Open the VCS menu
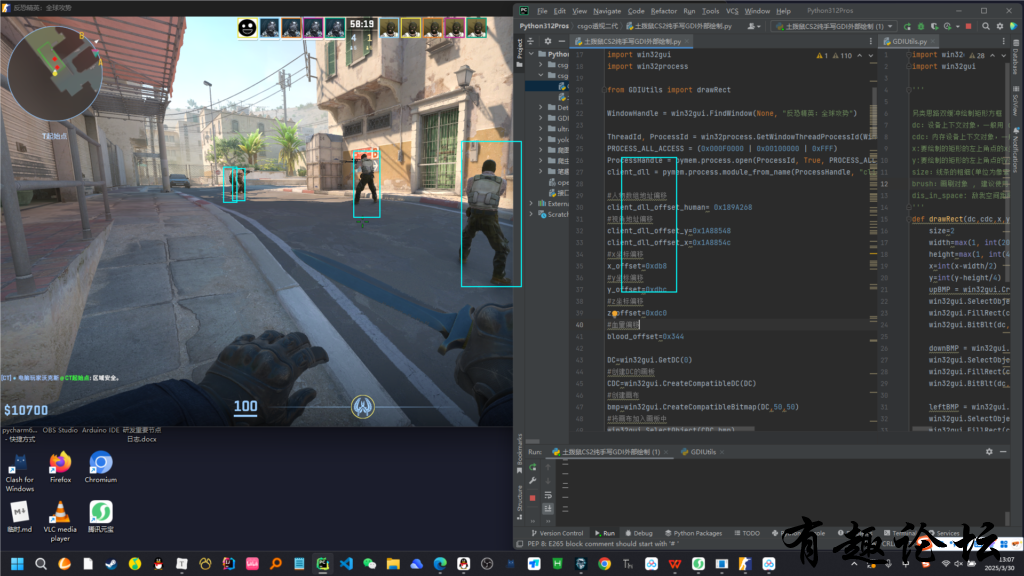1024x576 pixels. (732, 11)
